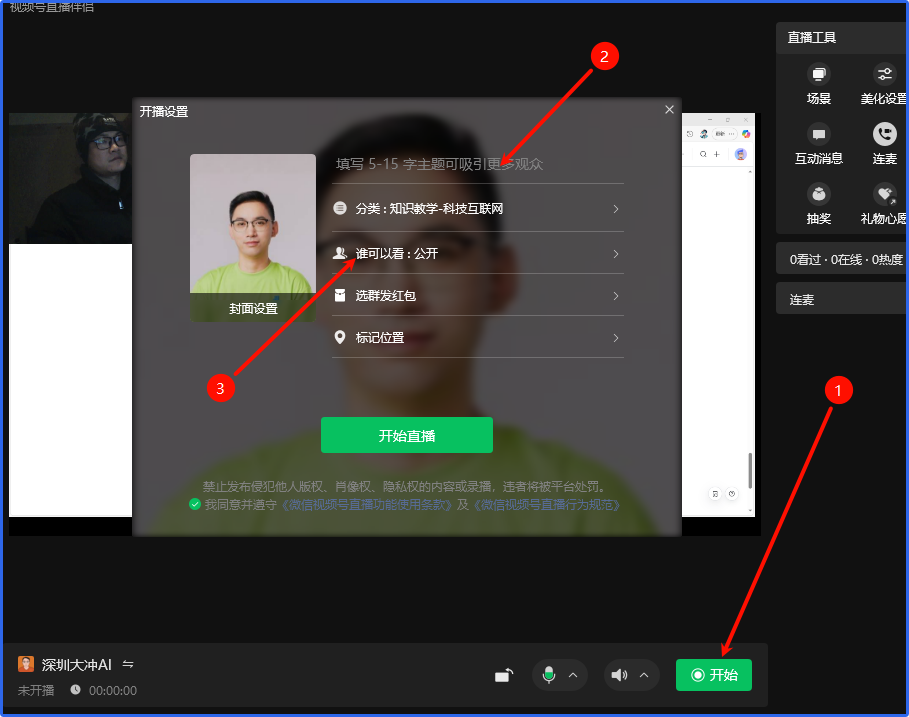Open the 互动消息 interactive messages tool

click(x=819, y=136)
